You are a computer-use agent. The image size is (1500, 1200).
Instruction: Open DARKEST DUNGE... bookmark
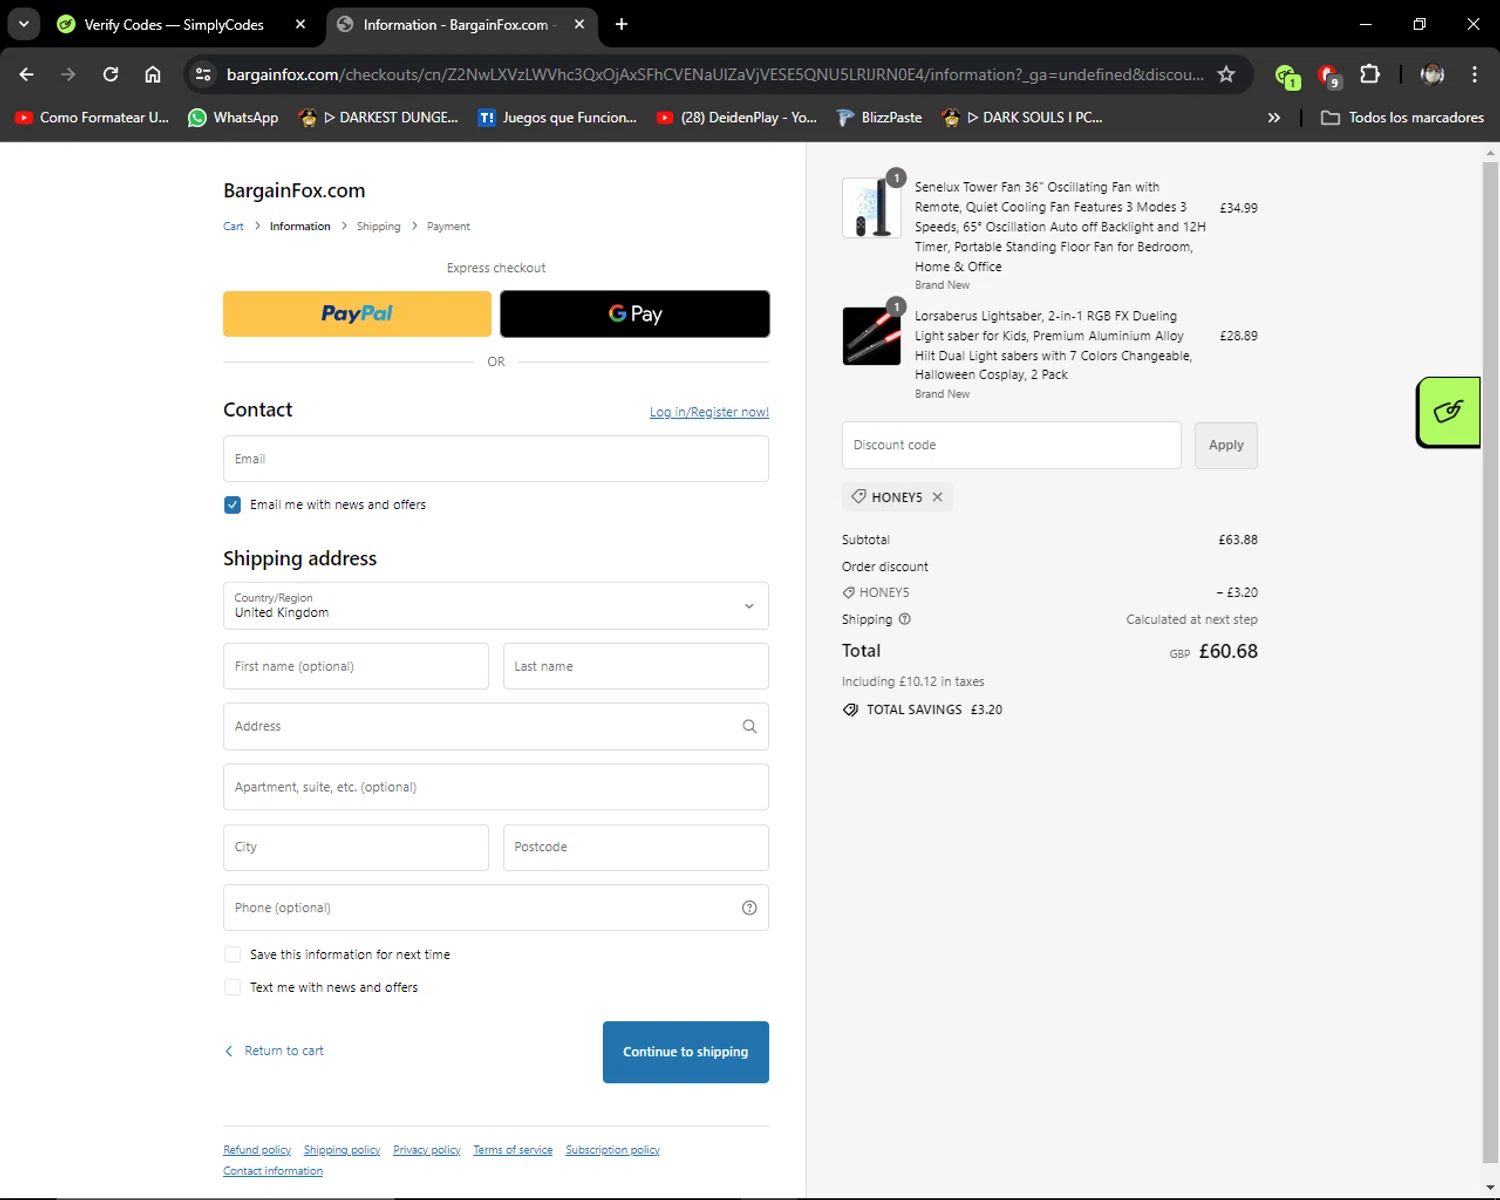tap(379, 117)
